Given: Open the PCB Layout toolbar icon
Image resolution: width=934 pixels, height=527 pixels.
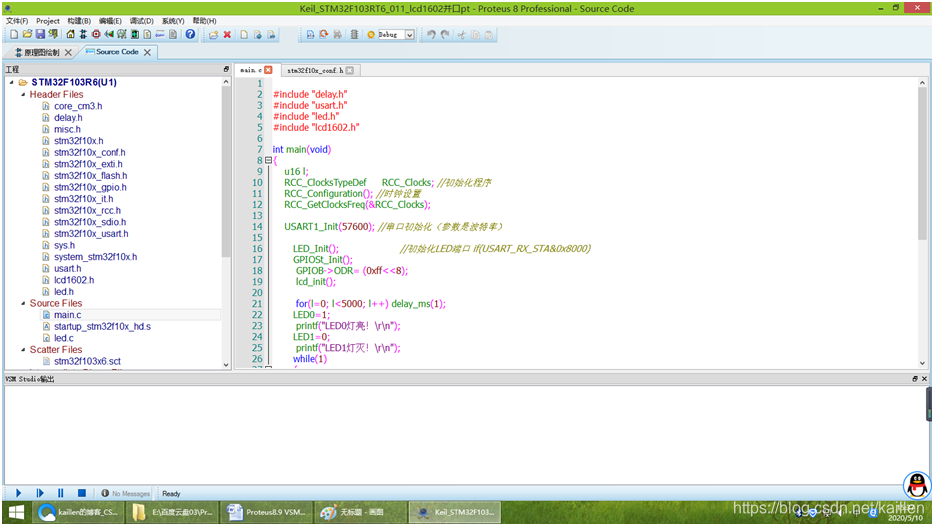Looking at the screenshot, I should pyautogui.click(x=96, y=35).
